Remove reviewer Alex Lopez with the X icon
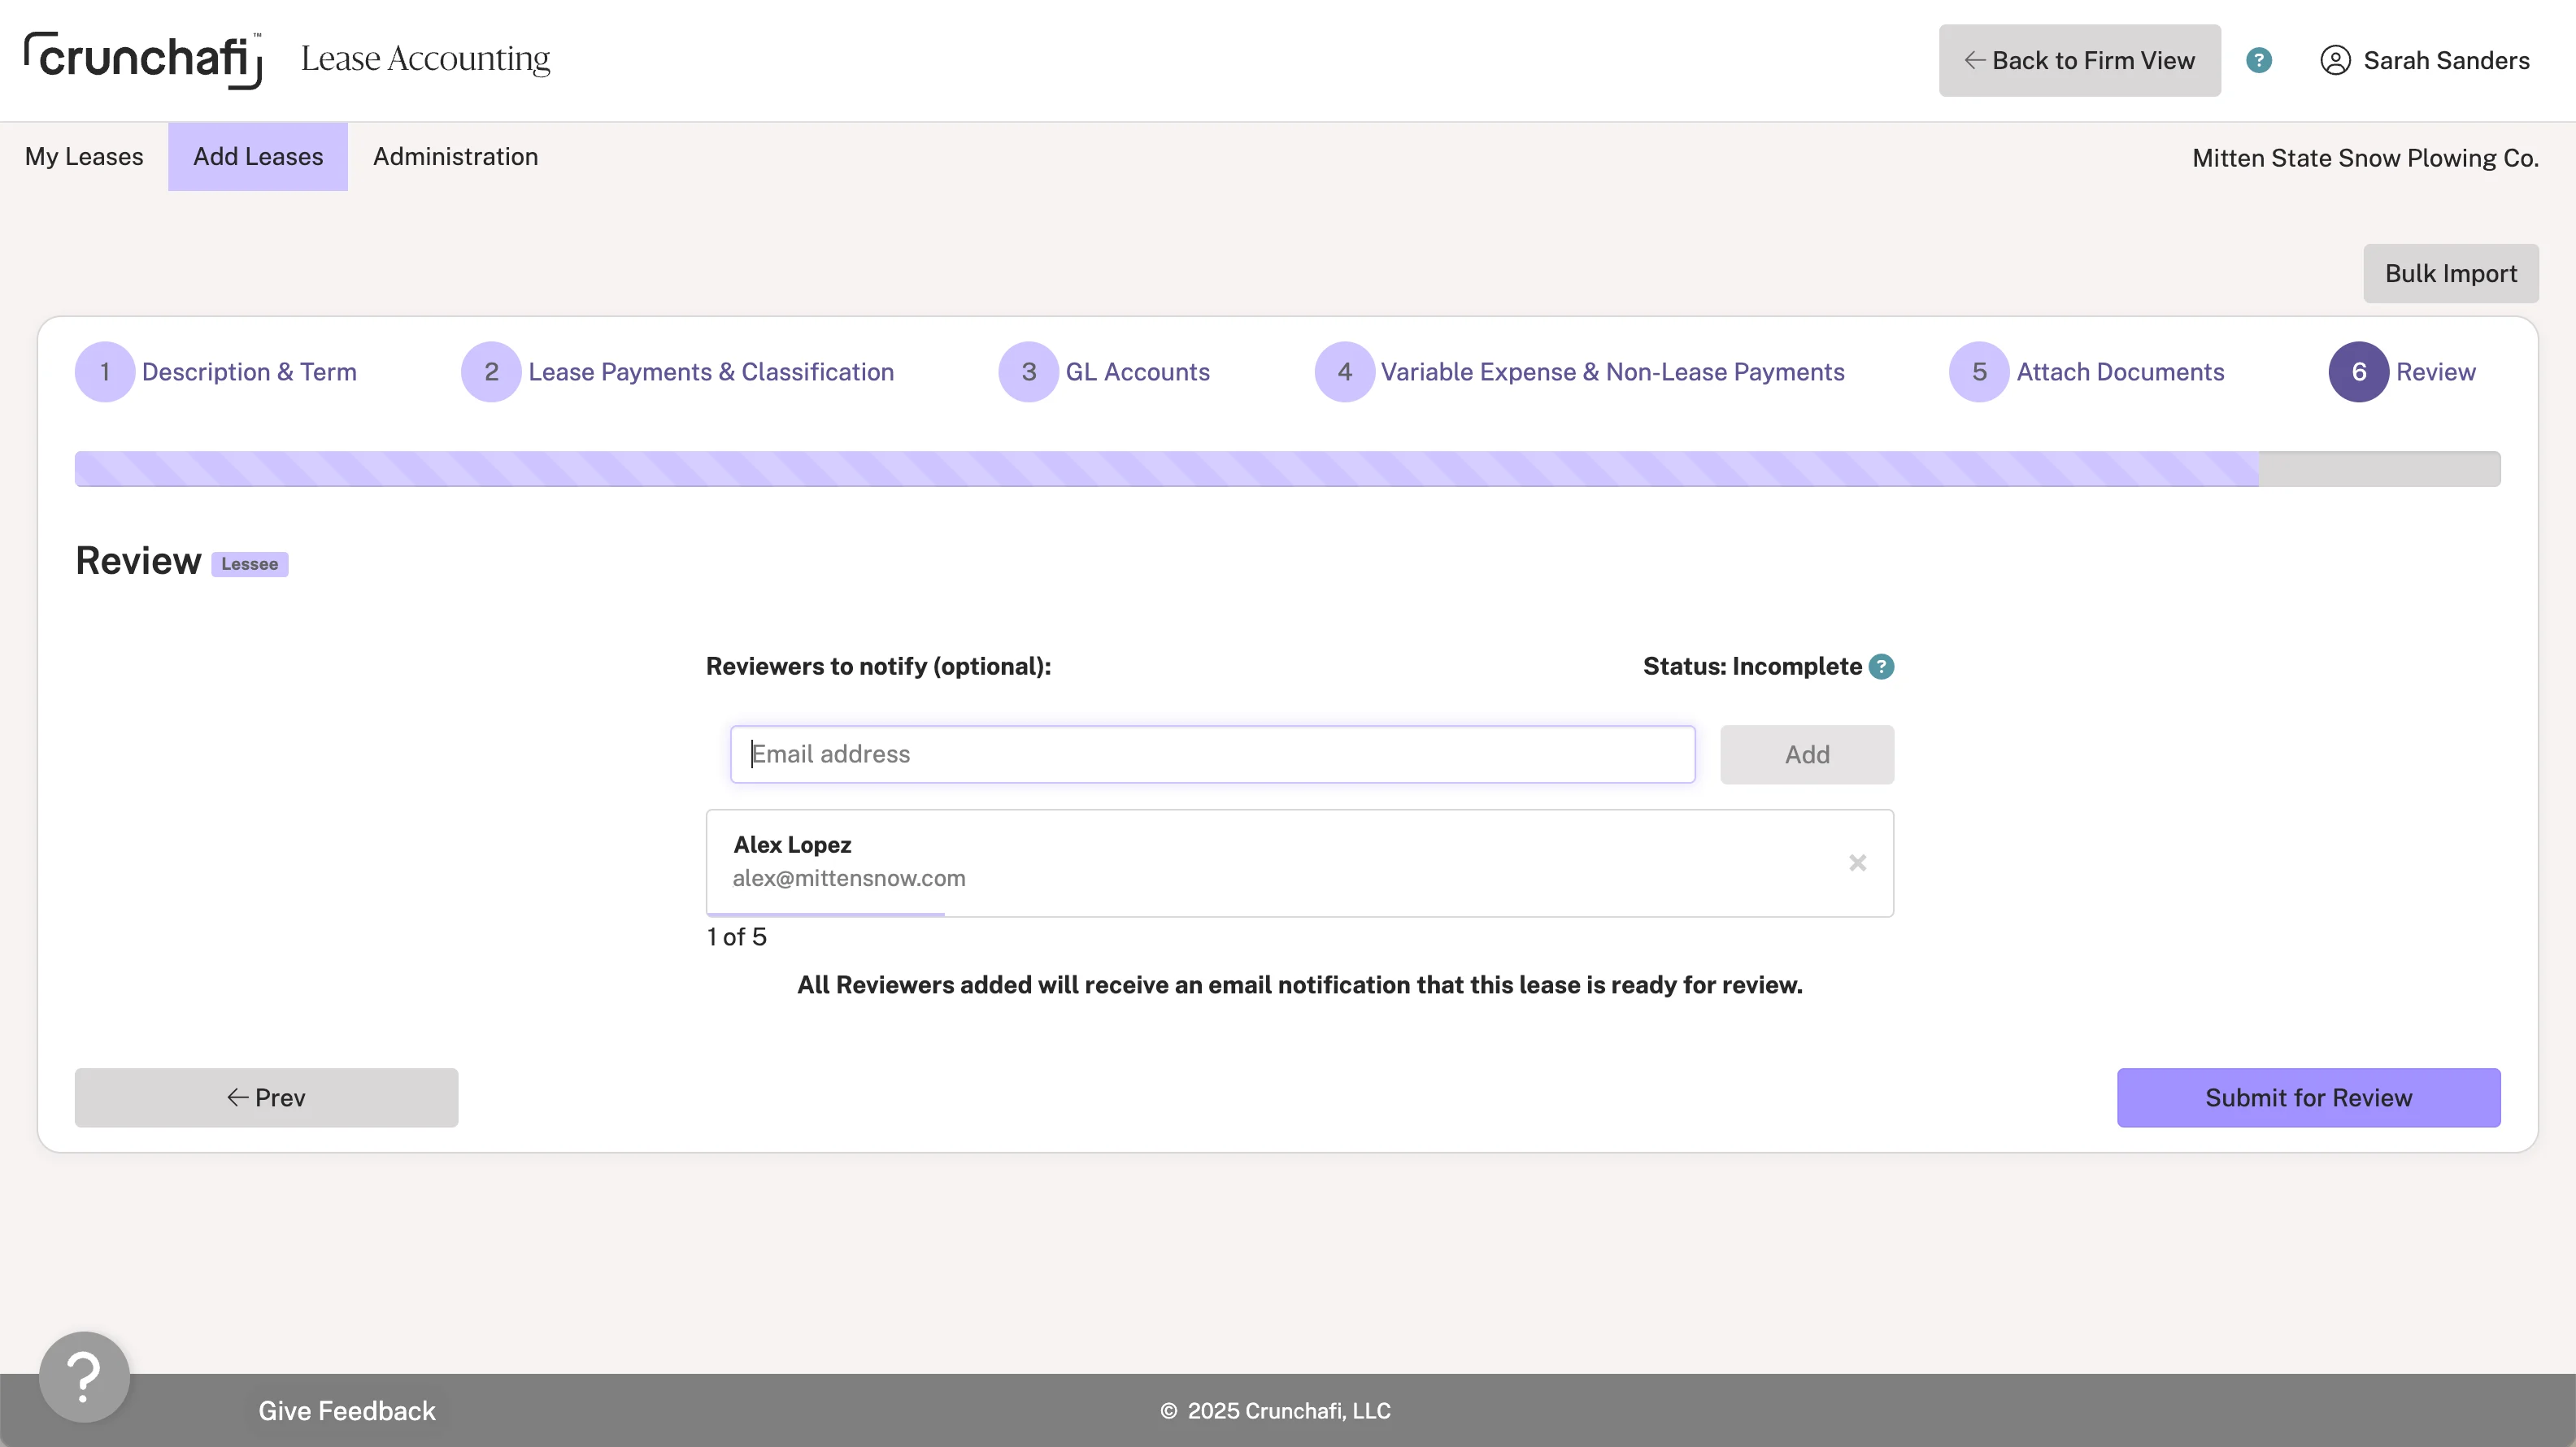 [x=1857, y=863]
